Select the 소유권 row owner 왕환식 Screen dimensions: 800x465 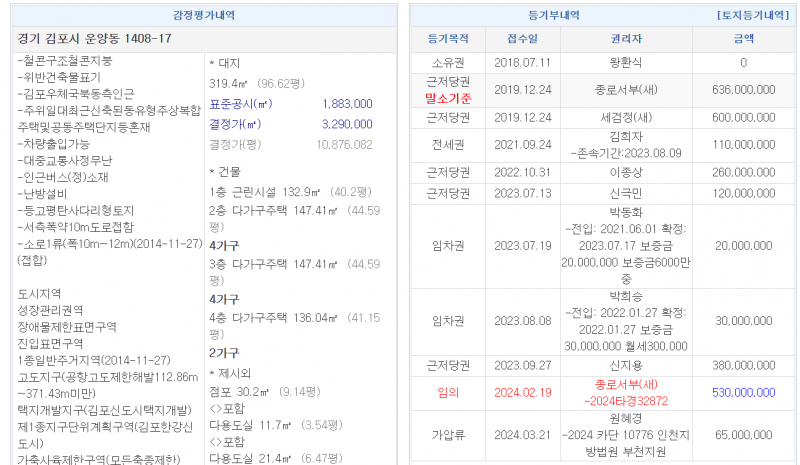(622, 63)
